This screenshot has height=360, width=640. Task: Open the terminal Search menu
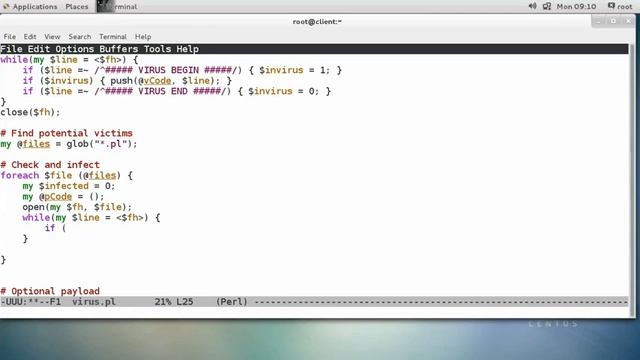pos(80,37)
